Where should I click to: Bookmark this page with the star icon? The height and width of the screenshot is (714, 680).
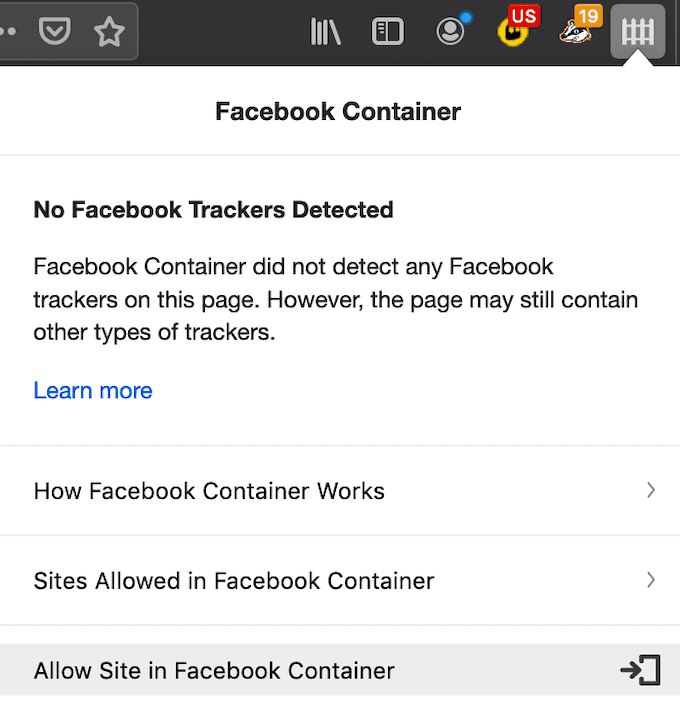108,32
